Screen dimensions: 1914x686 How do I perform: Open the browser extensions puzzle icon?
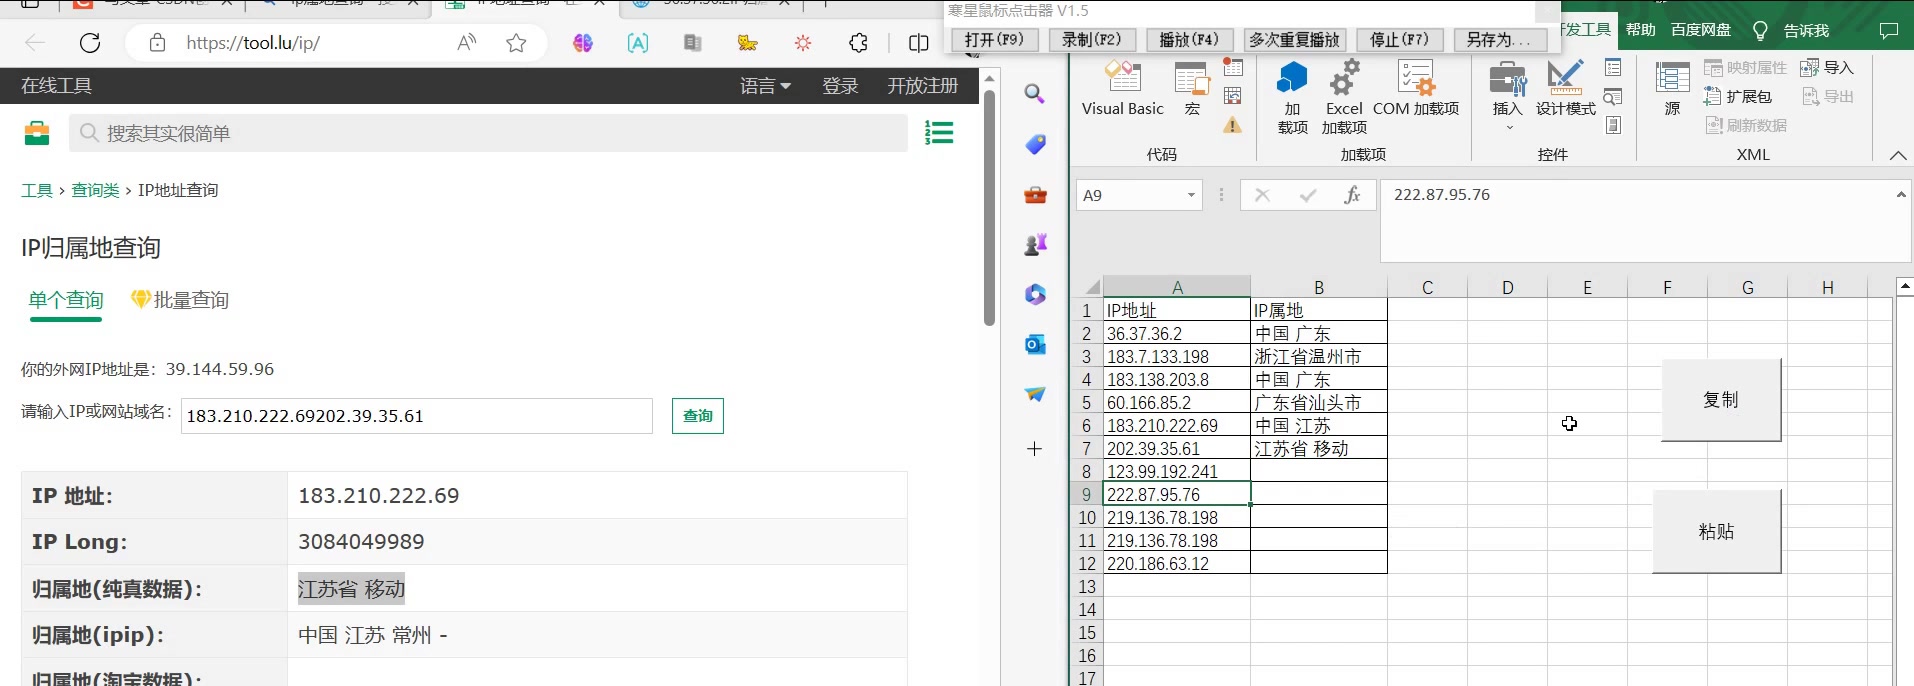point(858,43)
